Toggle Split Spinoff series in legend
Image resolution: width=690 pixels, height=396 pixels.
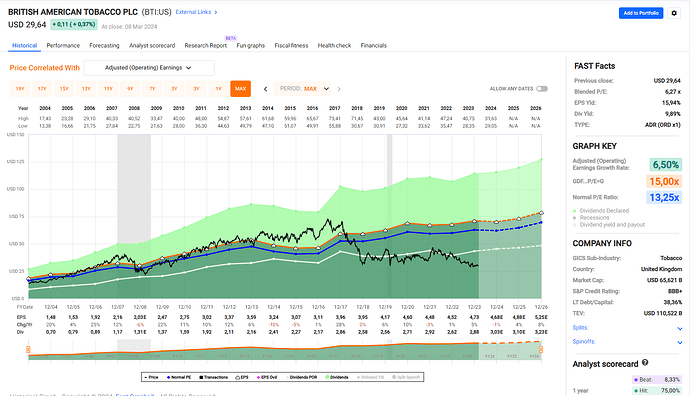(x=406, y=377)
